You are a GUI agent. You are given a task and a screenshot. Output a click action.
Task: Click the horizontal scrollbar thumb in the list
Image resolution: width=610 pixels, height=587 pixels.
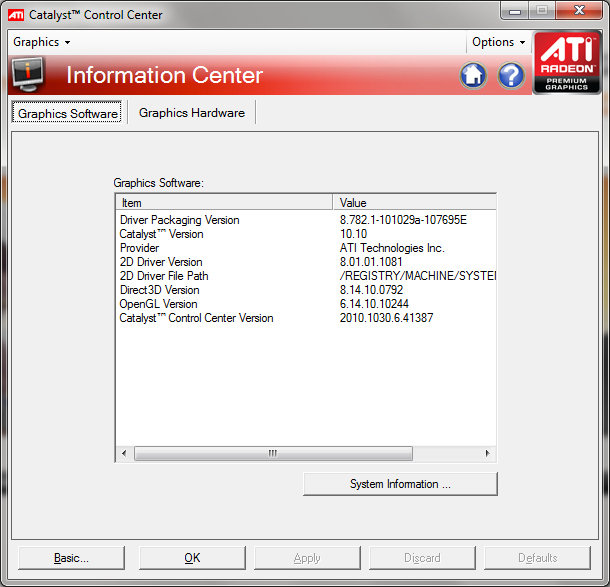(x=273, y=453)
